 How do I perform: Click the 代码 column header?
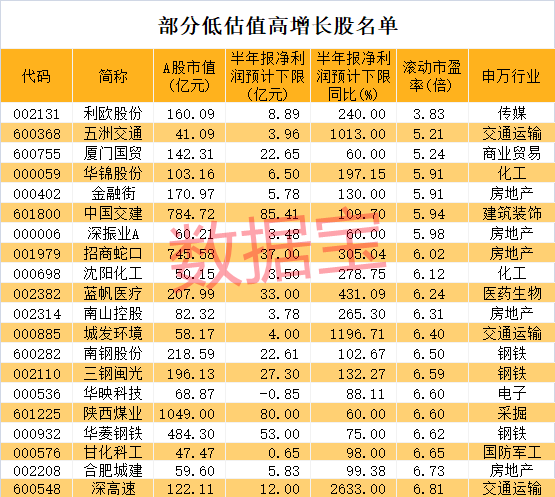click(x=36, y=76)
